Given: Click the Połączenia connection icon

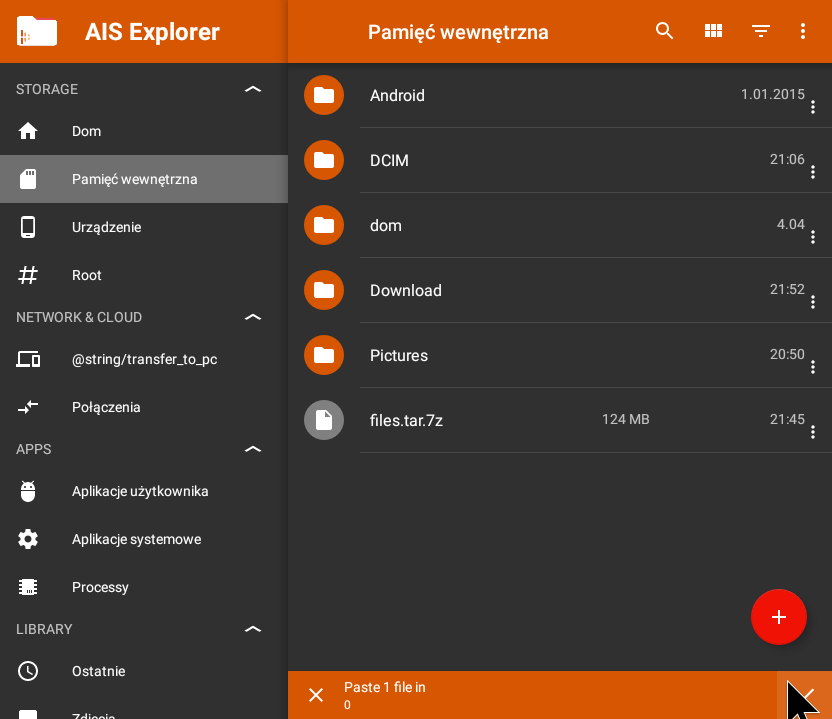Looking at the screenshot, I should tap(27, 407).
